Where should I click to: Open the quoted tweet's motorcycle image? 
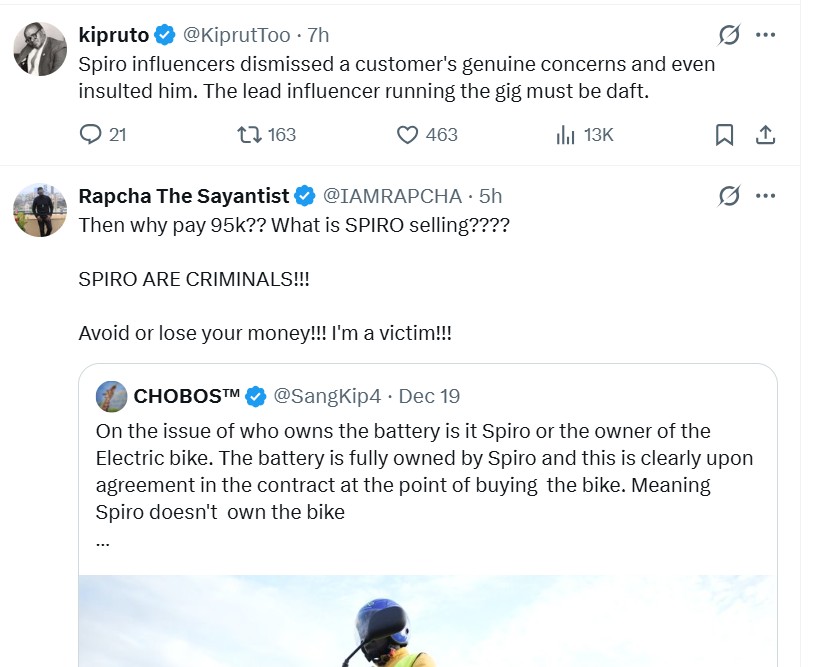427,620
